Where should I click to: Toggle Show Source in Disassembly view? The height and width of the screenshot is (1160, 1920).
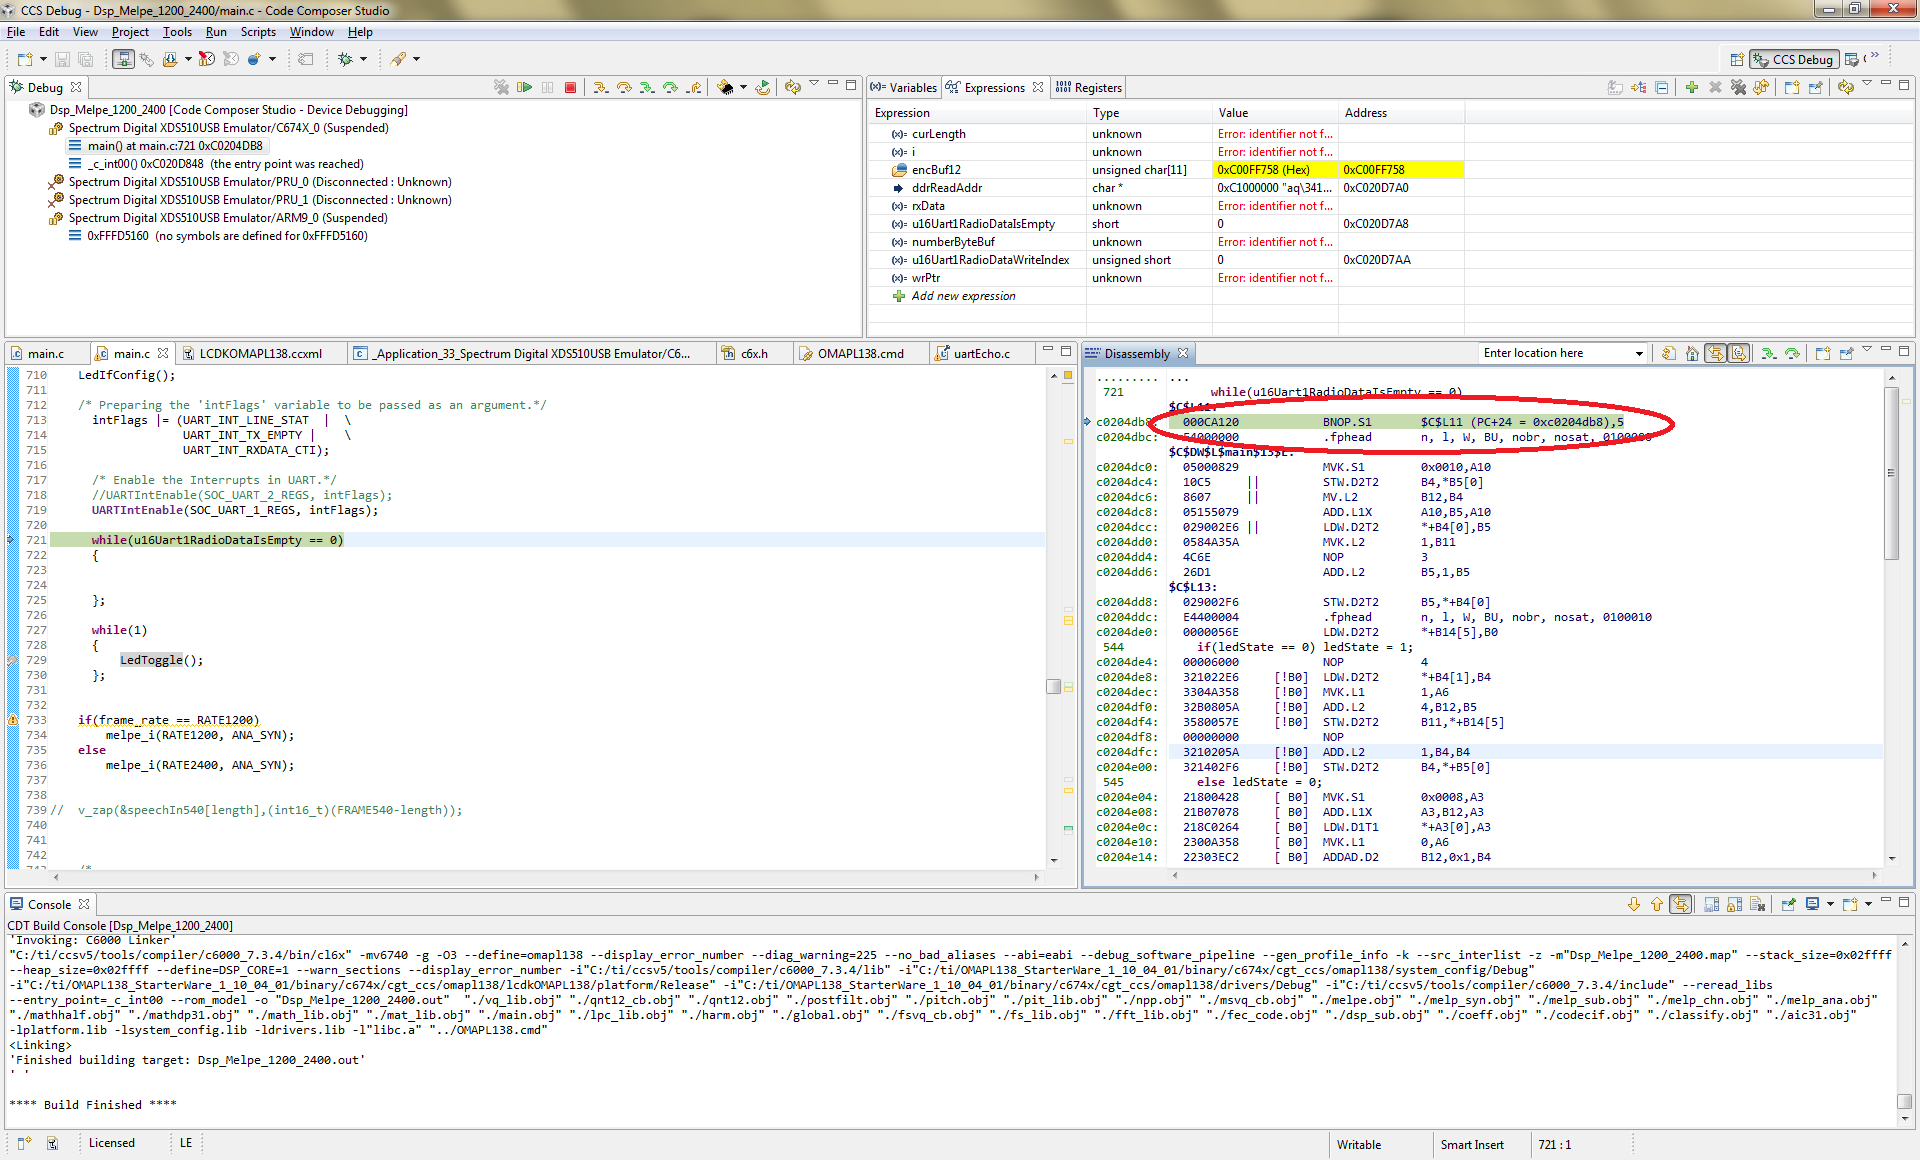[1739, 353]
